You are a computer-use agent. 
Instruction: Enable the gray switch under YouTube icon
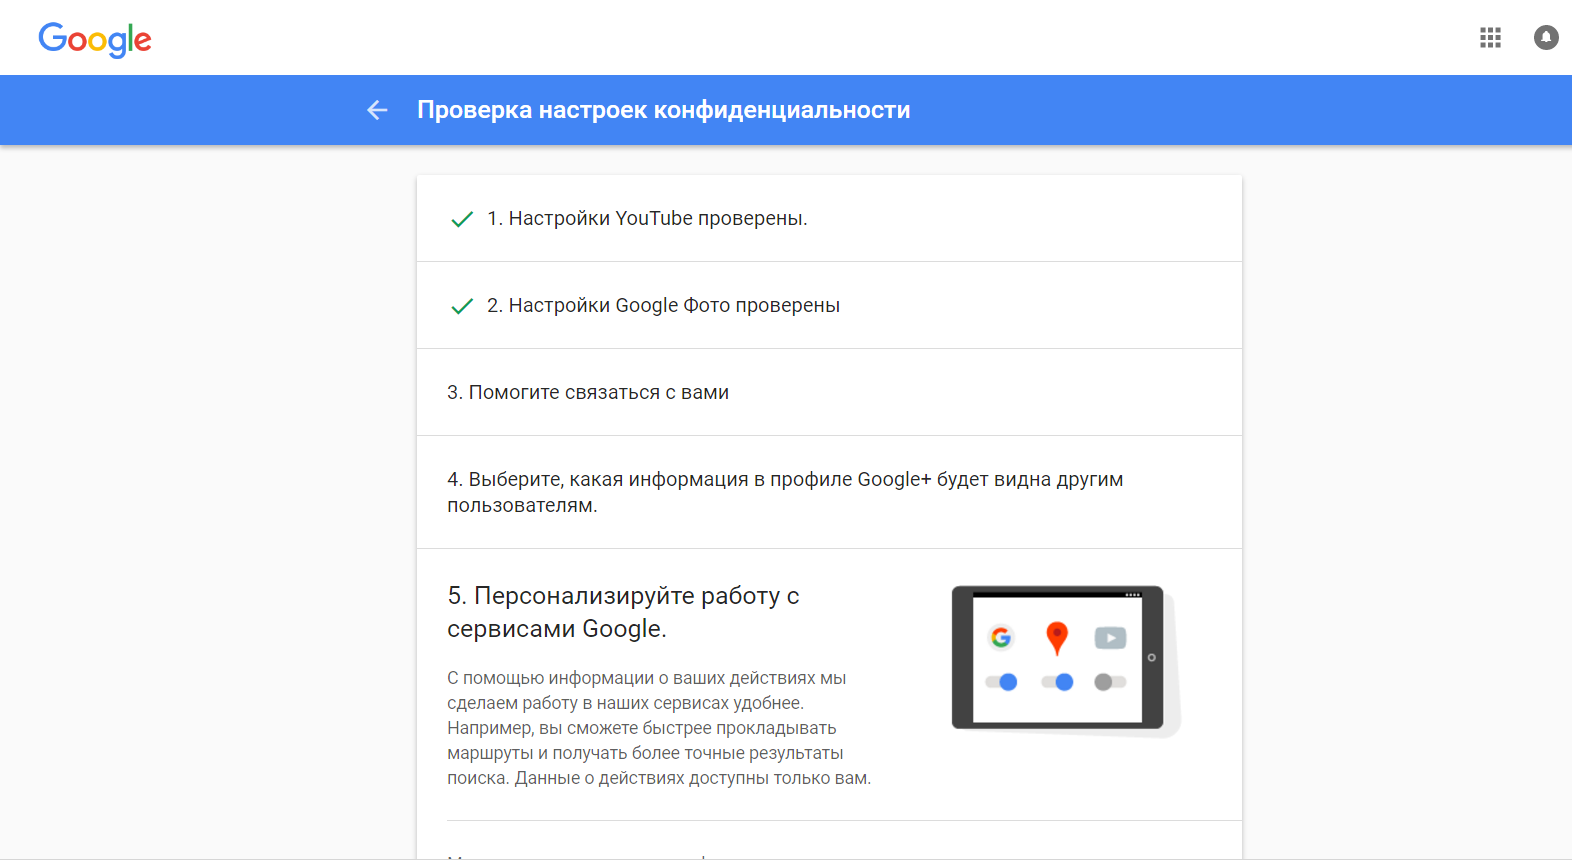pos(1110,682)
